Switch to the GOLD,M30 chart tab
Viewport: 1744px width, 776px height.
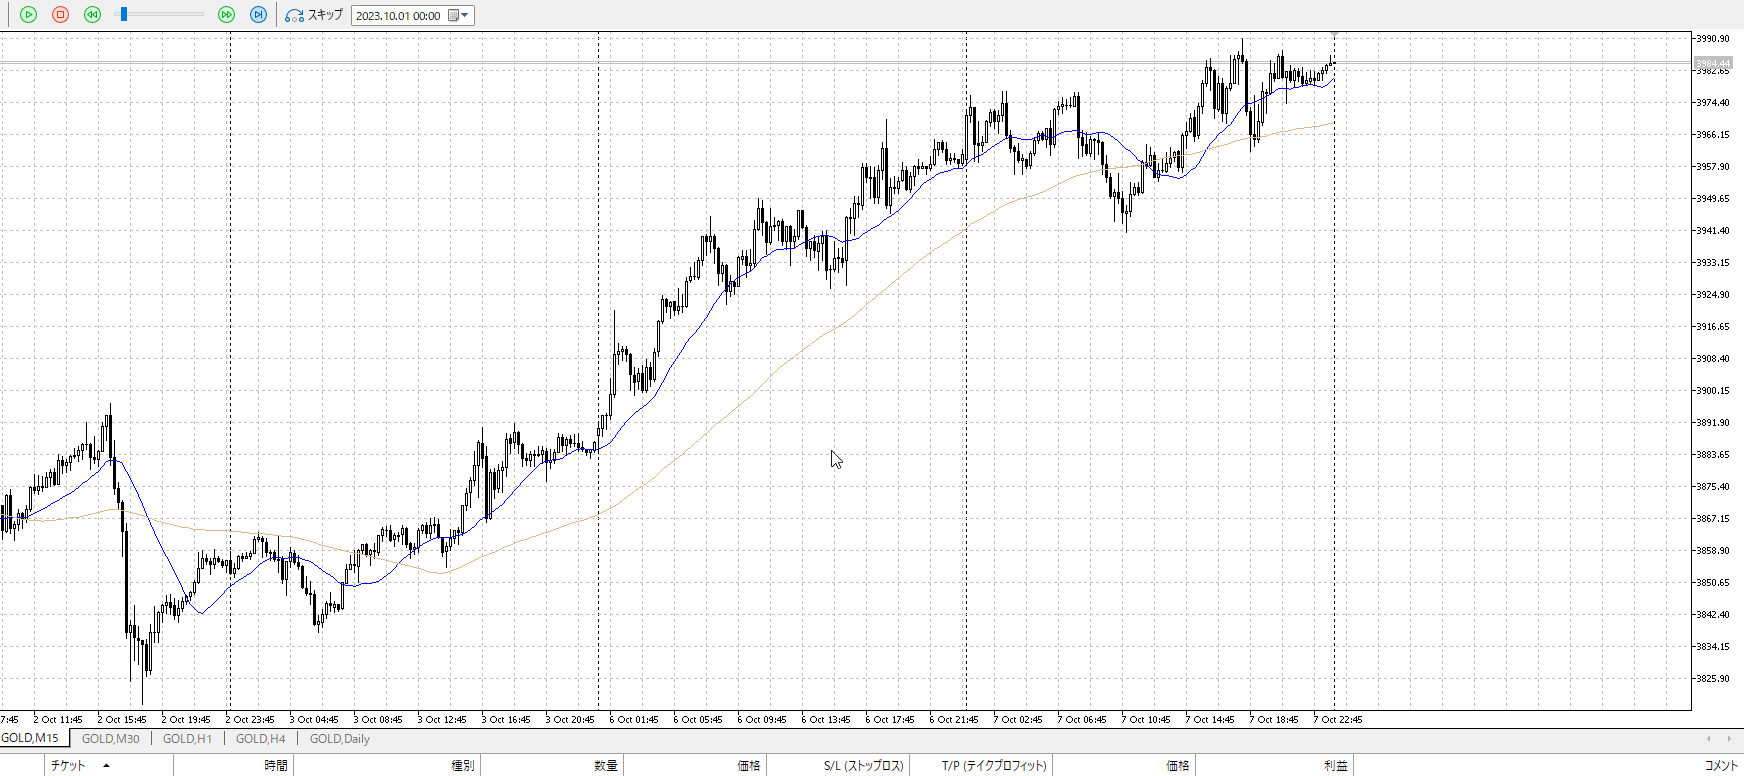tap(110, 739)
